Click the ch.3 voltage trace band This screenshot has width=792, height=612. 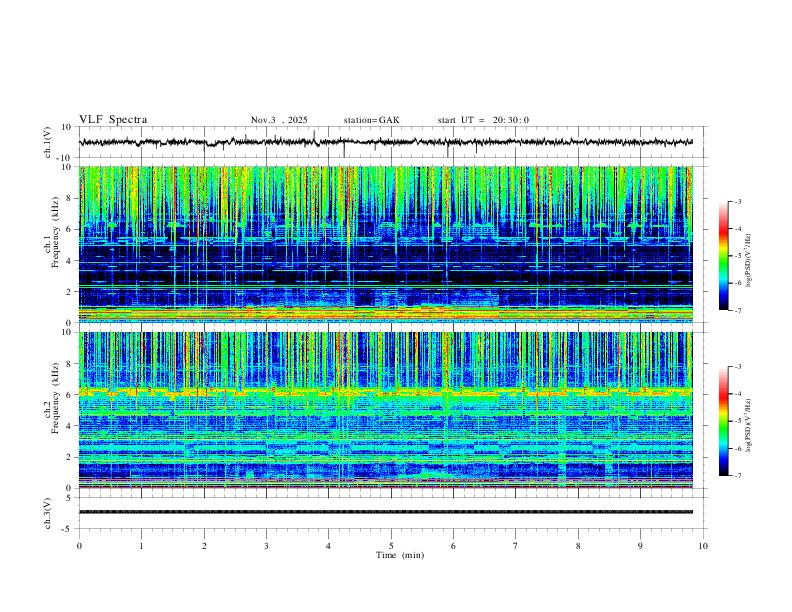386,512
